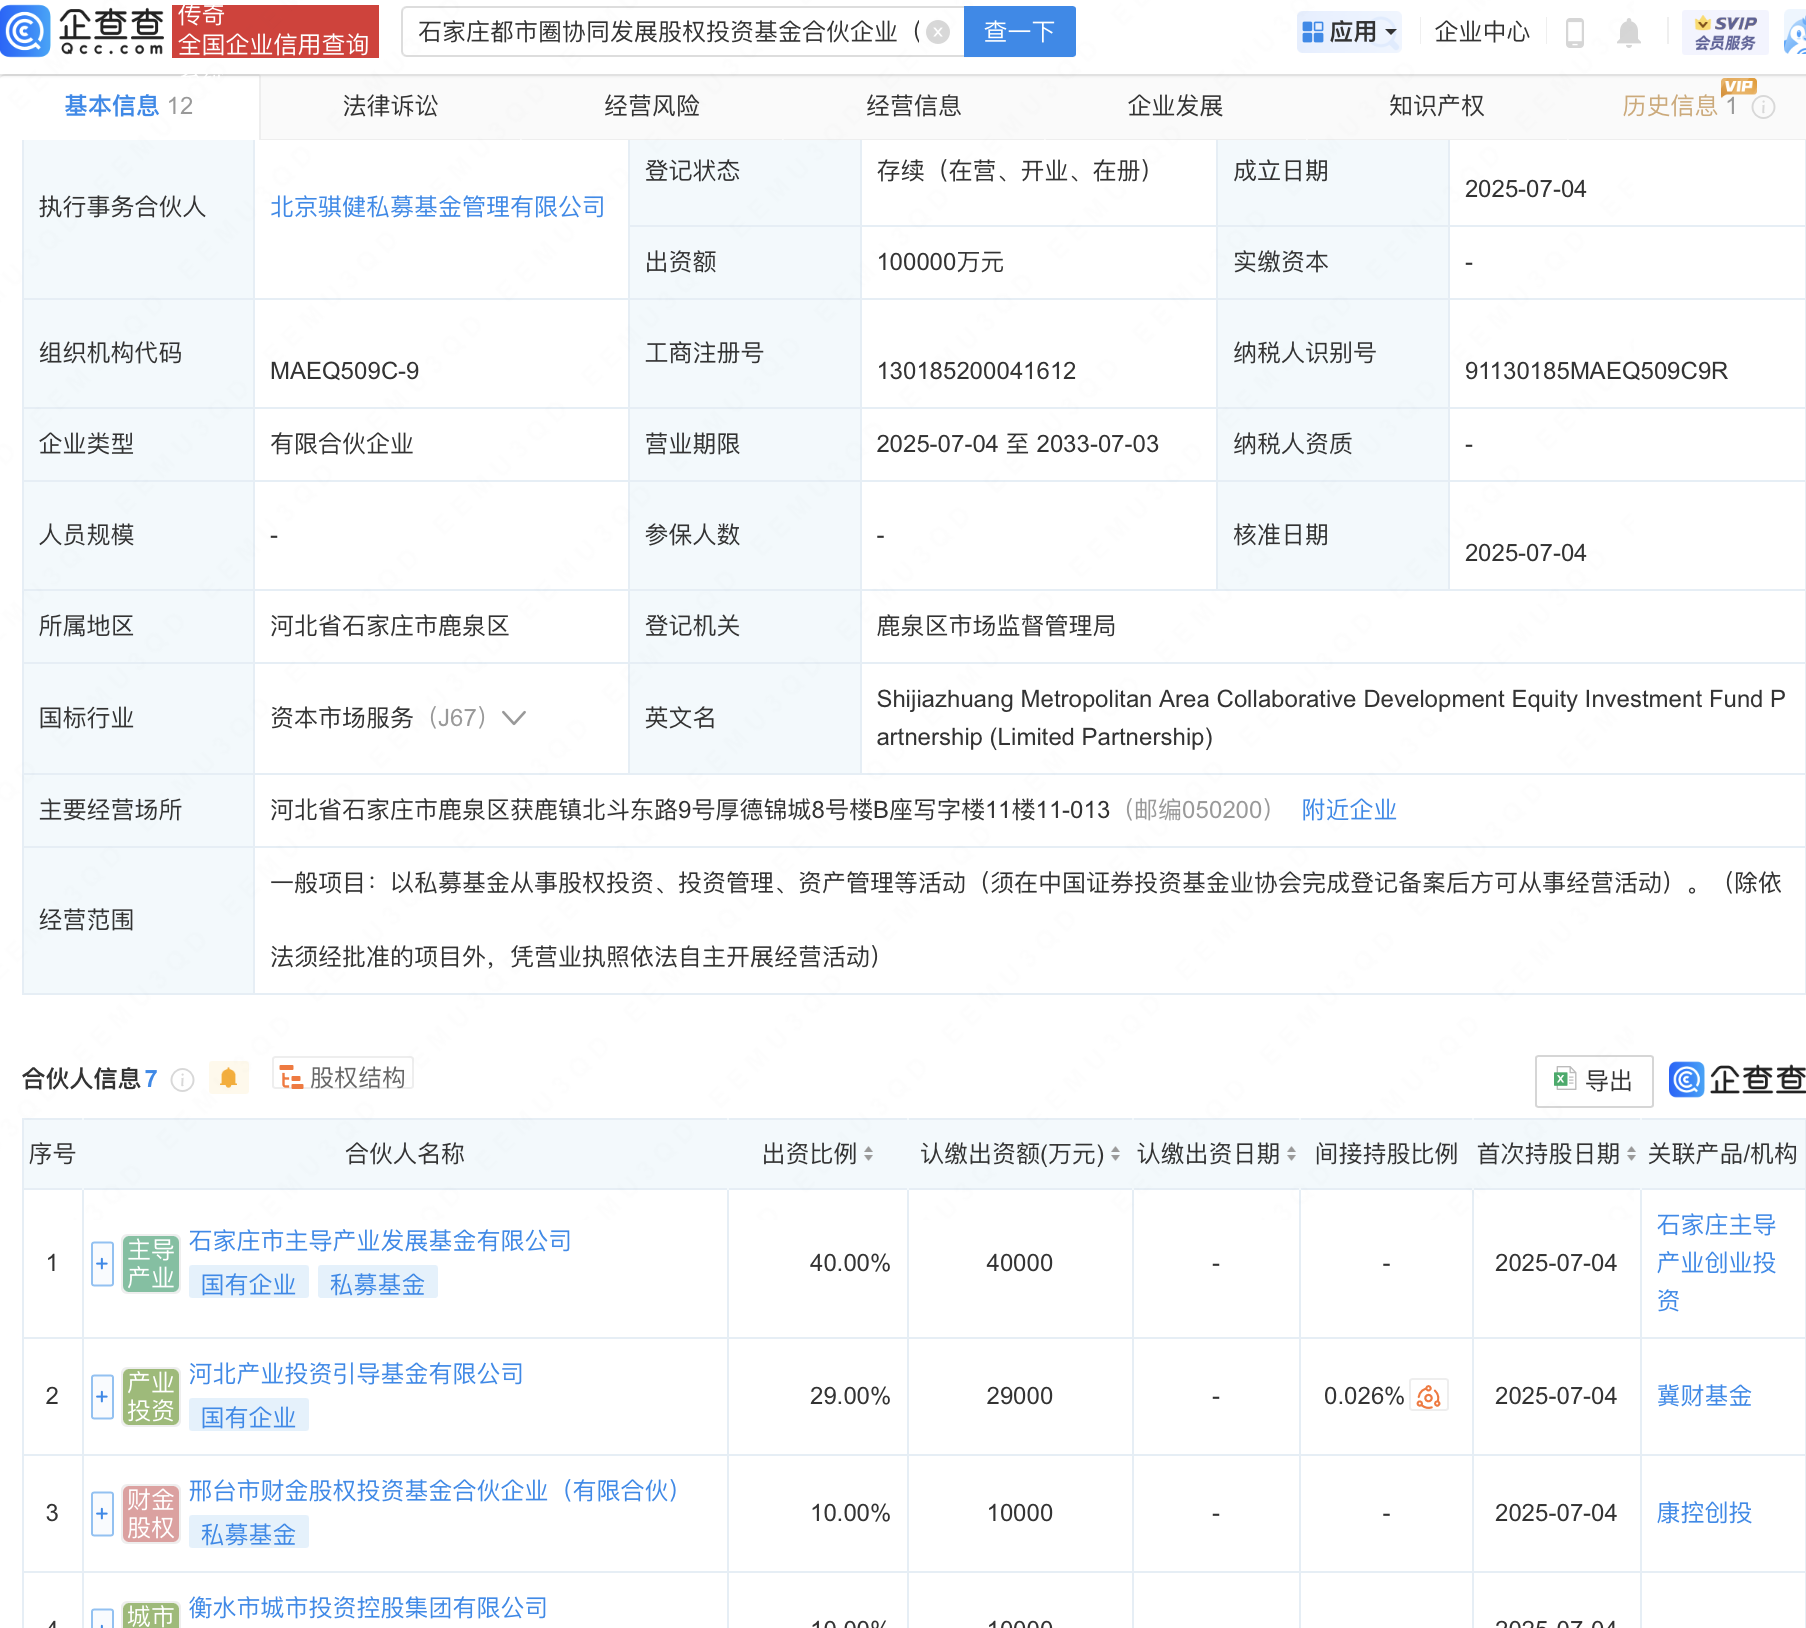Viewport: 1806px width, 1628px height.
Task: Sort by 出资比例 column arrows
Action: [x=868, y=1154]
